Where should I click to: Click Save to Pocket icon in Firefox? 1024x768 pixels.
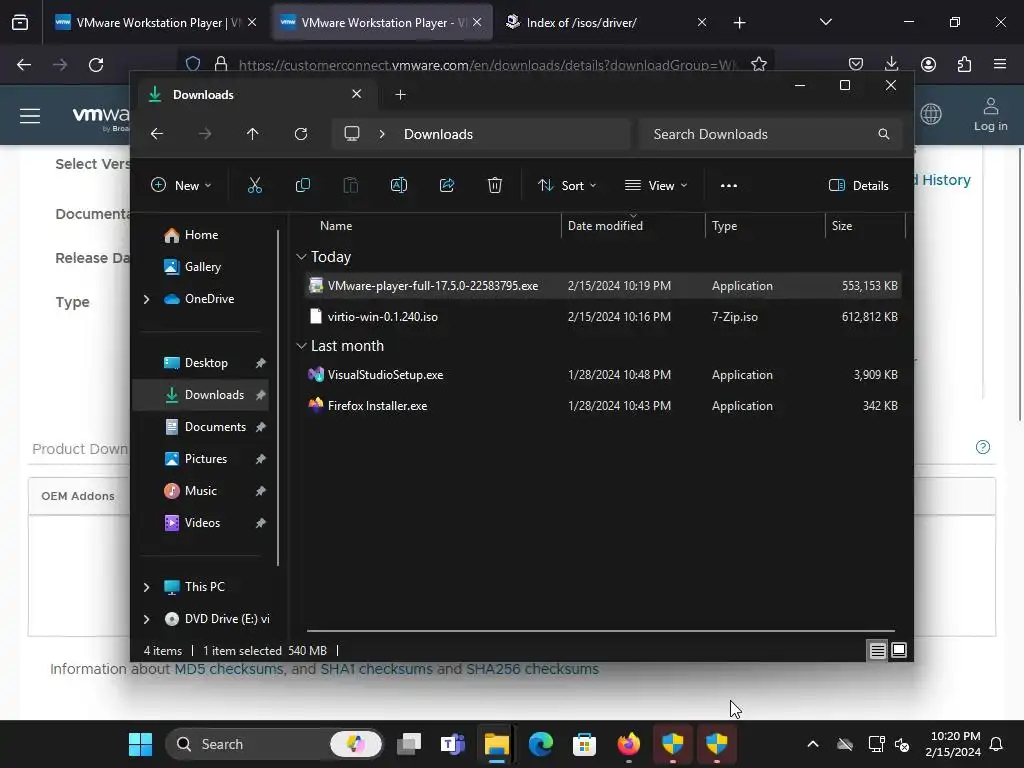856,64
